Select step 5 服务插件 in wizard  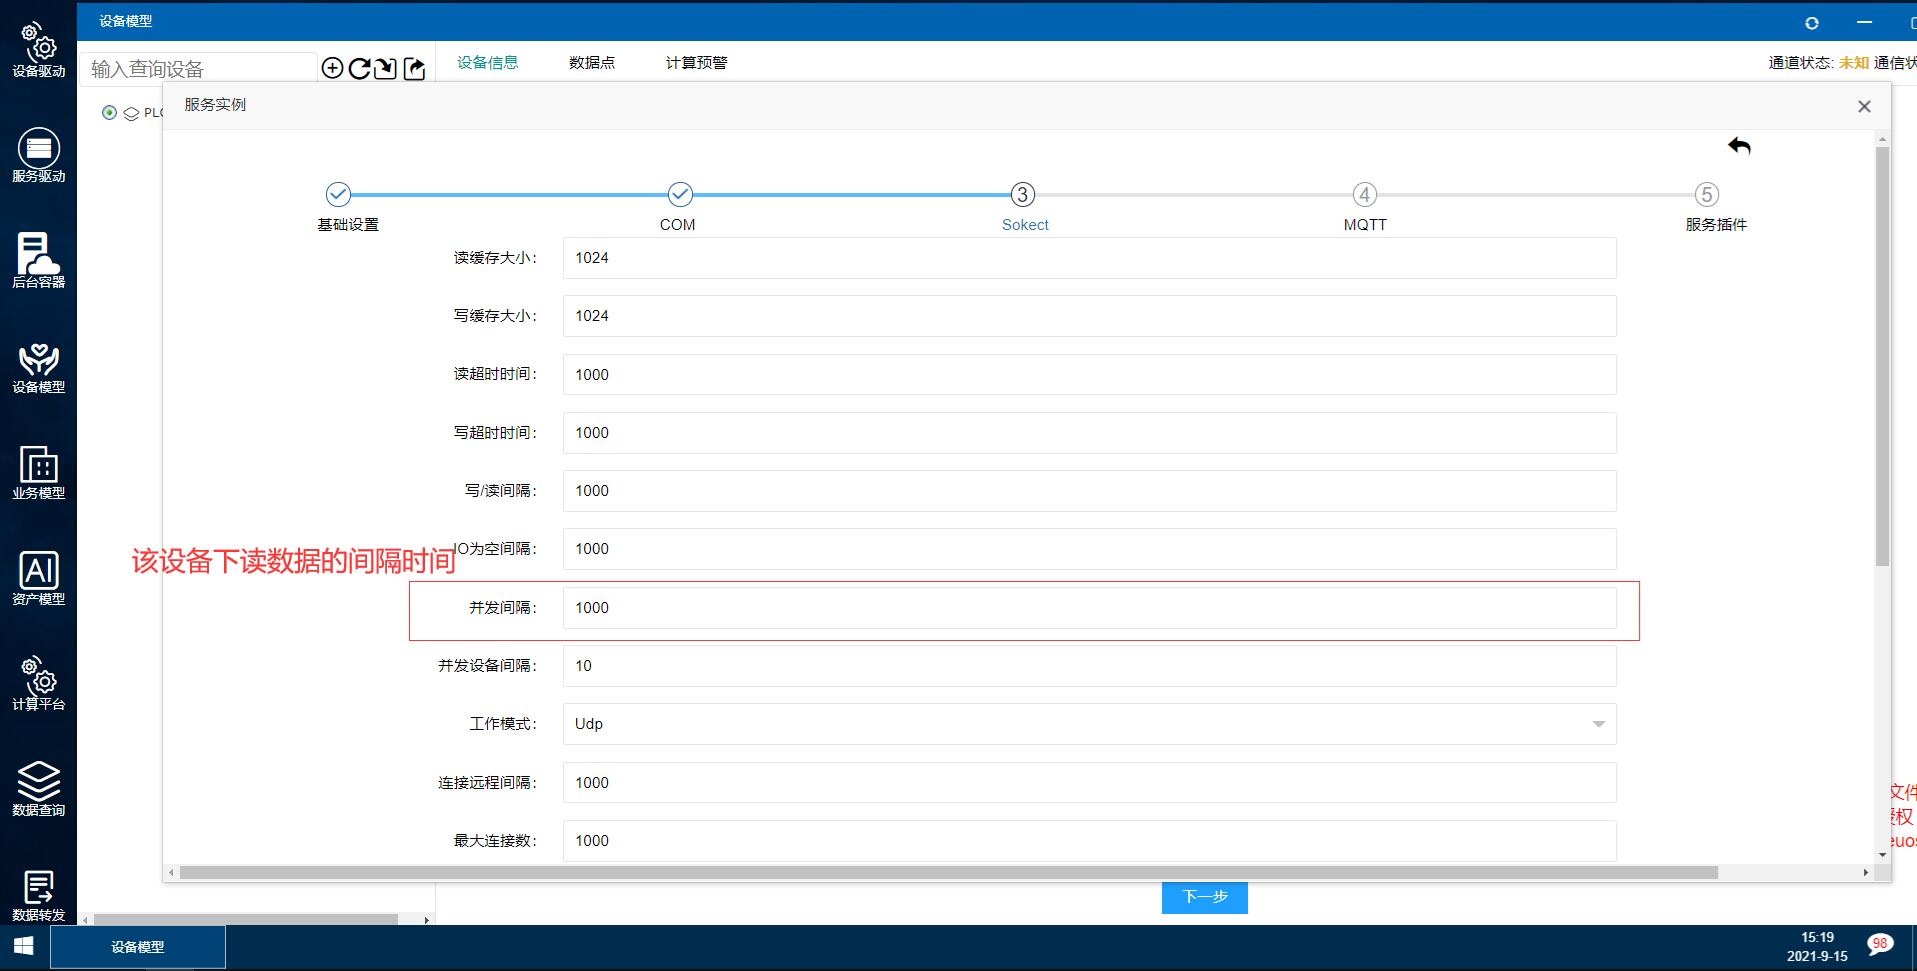[x=1706, y=194]
